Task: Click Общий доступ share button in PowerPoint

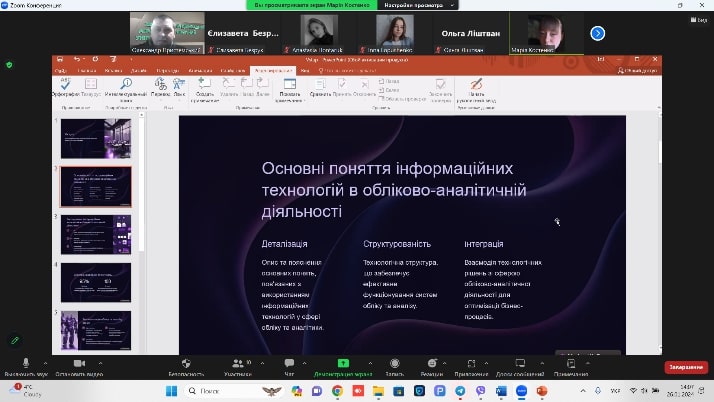Action: click(637, 71)
